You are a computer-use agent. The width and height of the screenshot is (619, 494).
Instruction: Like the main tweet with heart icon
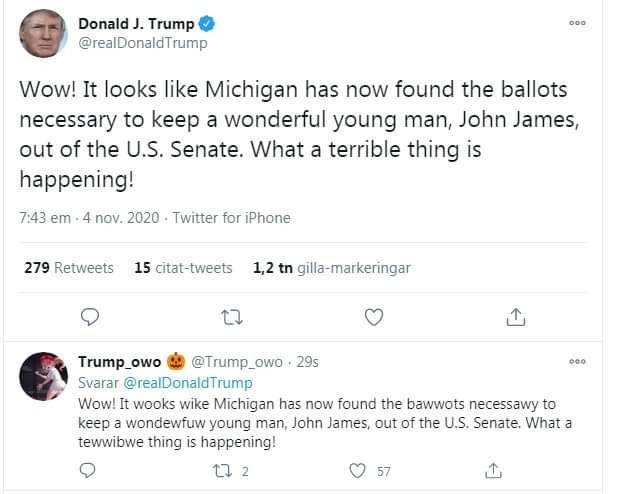pyautogui.click(x=374, y=317)
